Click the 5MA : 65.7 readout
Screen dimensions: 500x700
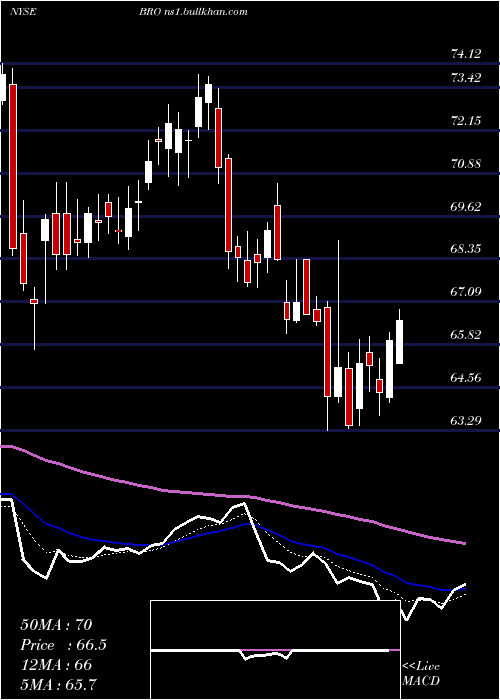point(59,684)
